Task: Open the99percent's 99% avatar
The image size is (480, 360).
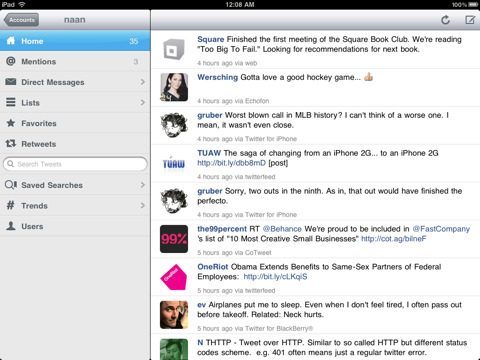Action: (x=174, y=239)
